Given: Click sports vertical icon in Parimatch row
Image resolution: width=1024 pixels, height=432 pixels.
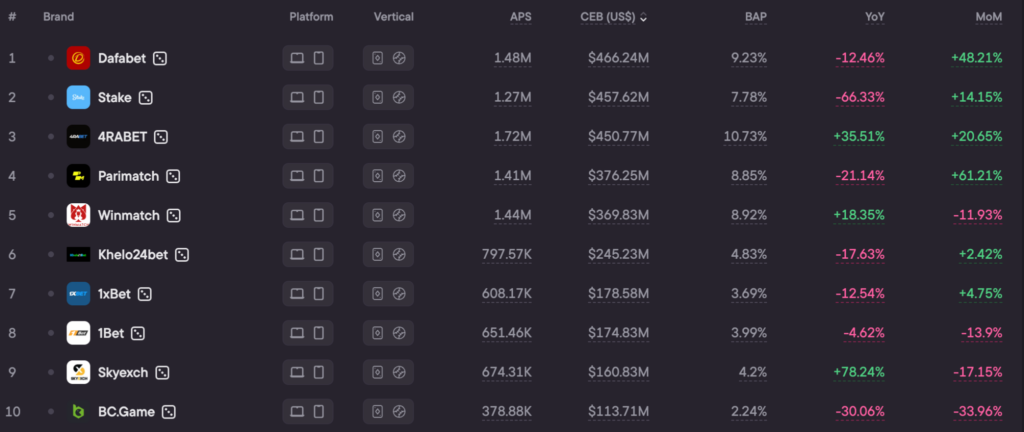Looking at the screenshot, I should pos(399,176).
